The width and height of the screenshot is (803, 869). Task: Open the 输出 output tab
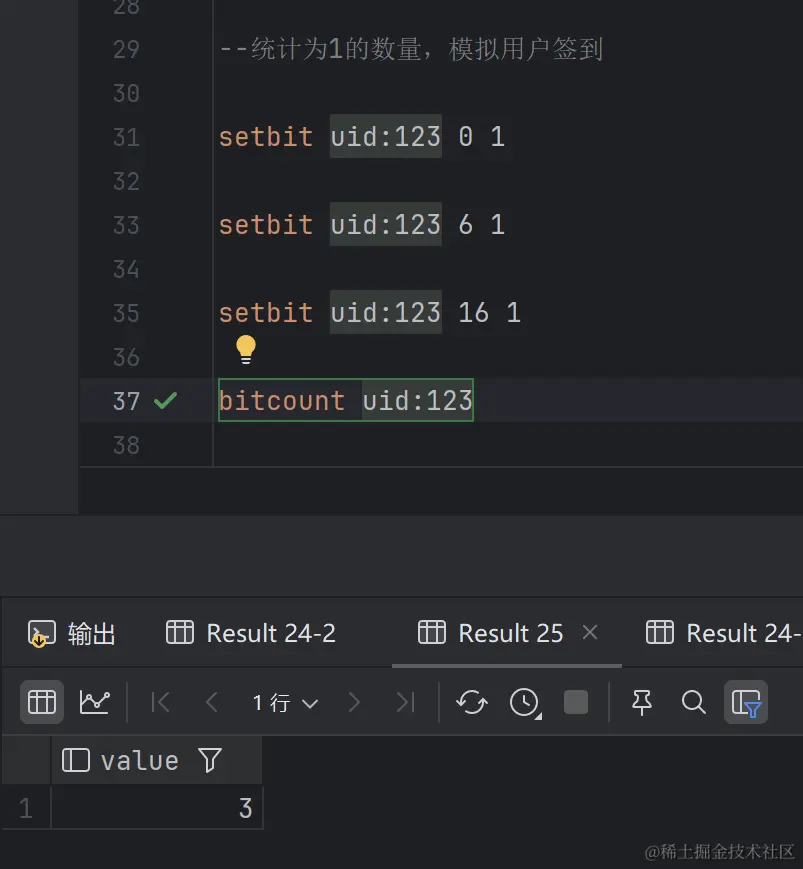[x=71, y=633]
